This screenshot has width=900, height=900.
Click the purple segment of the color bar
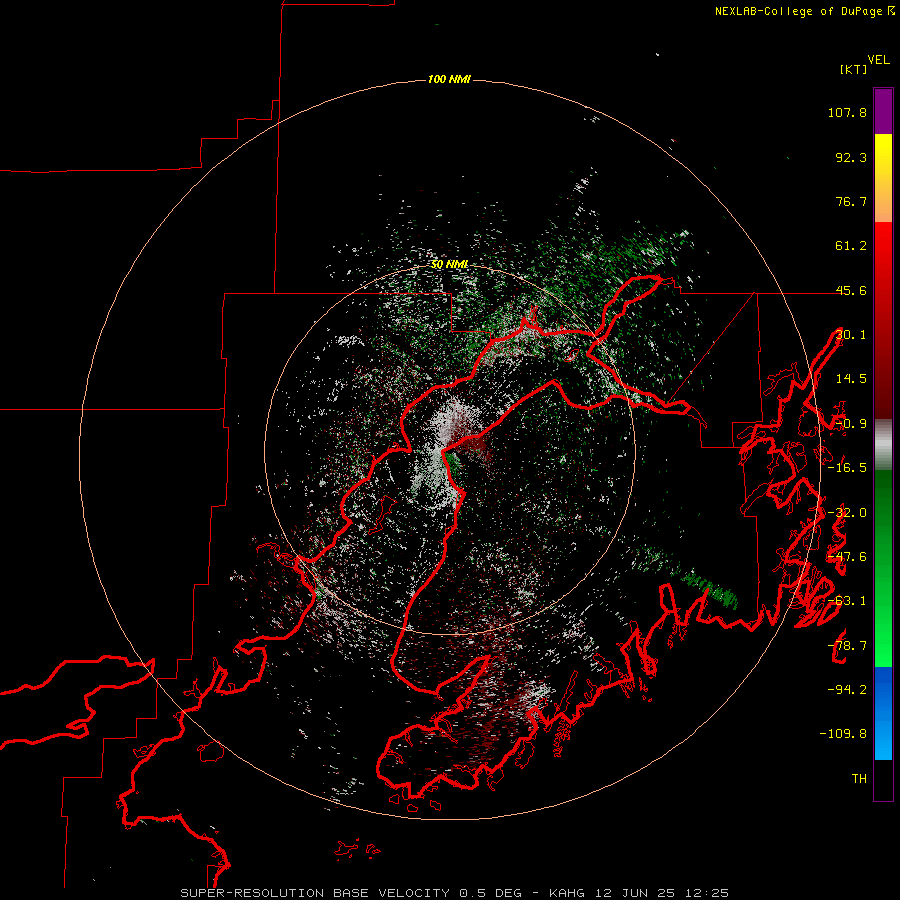[883, 112]
